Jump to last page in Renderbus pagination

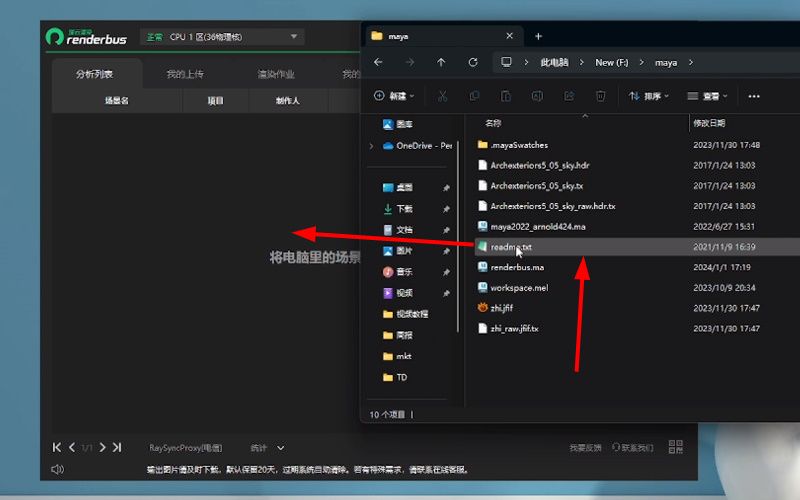coord(117,447)
